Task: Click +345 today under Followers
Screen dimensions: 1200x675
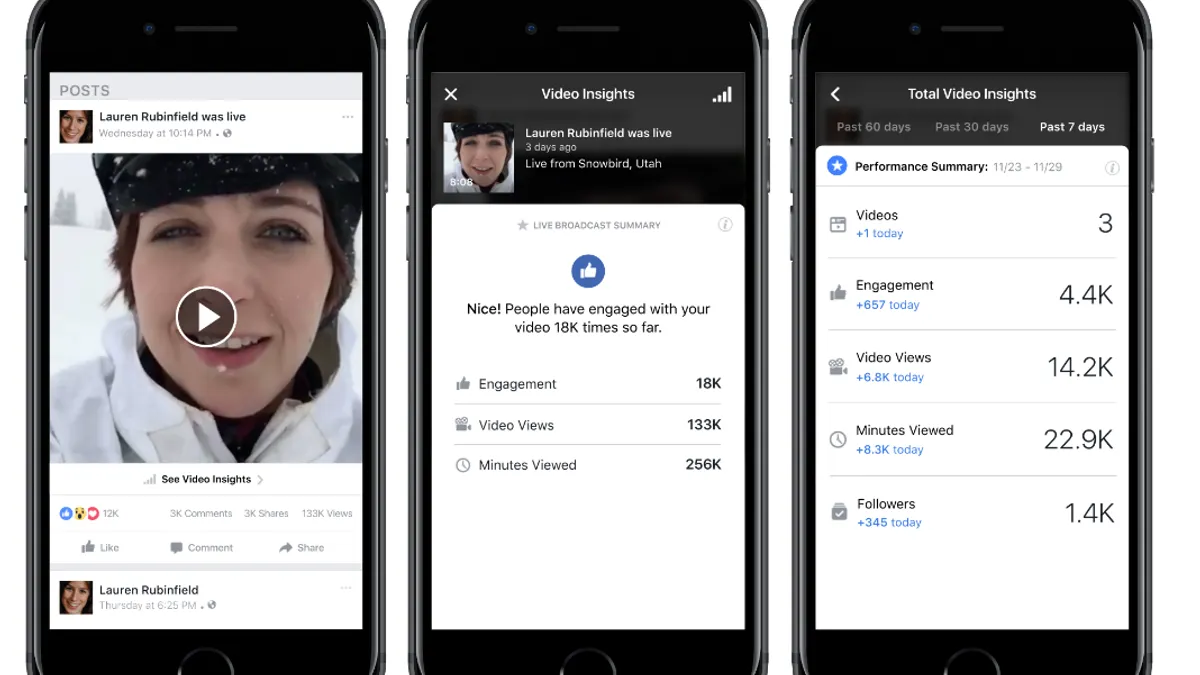Action: pyautogui.click(x=889, y=522)
